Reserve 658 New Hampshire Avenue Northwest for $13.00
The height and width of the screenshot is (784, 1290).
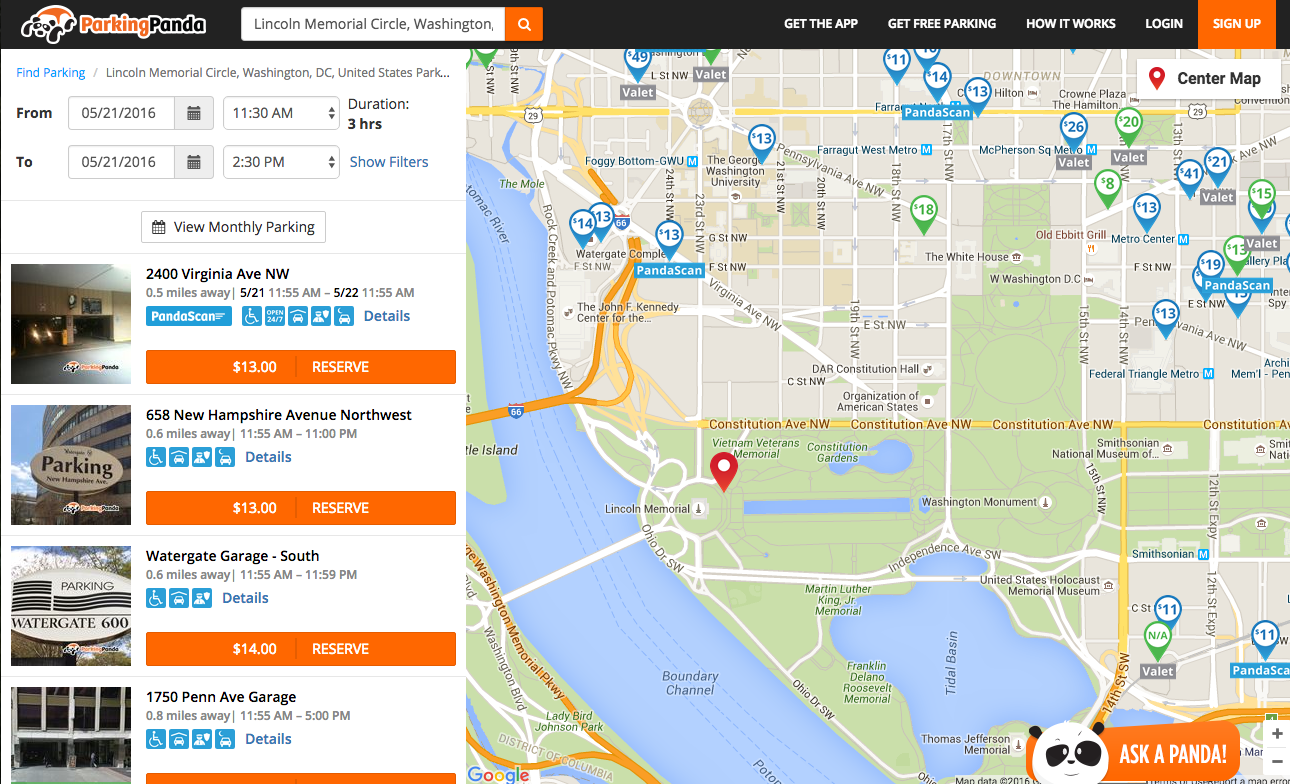pyautogui.click(x=301, y=508)
